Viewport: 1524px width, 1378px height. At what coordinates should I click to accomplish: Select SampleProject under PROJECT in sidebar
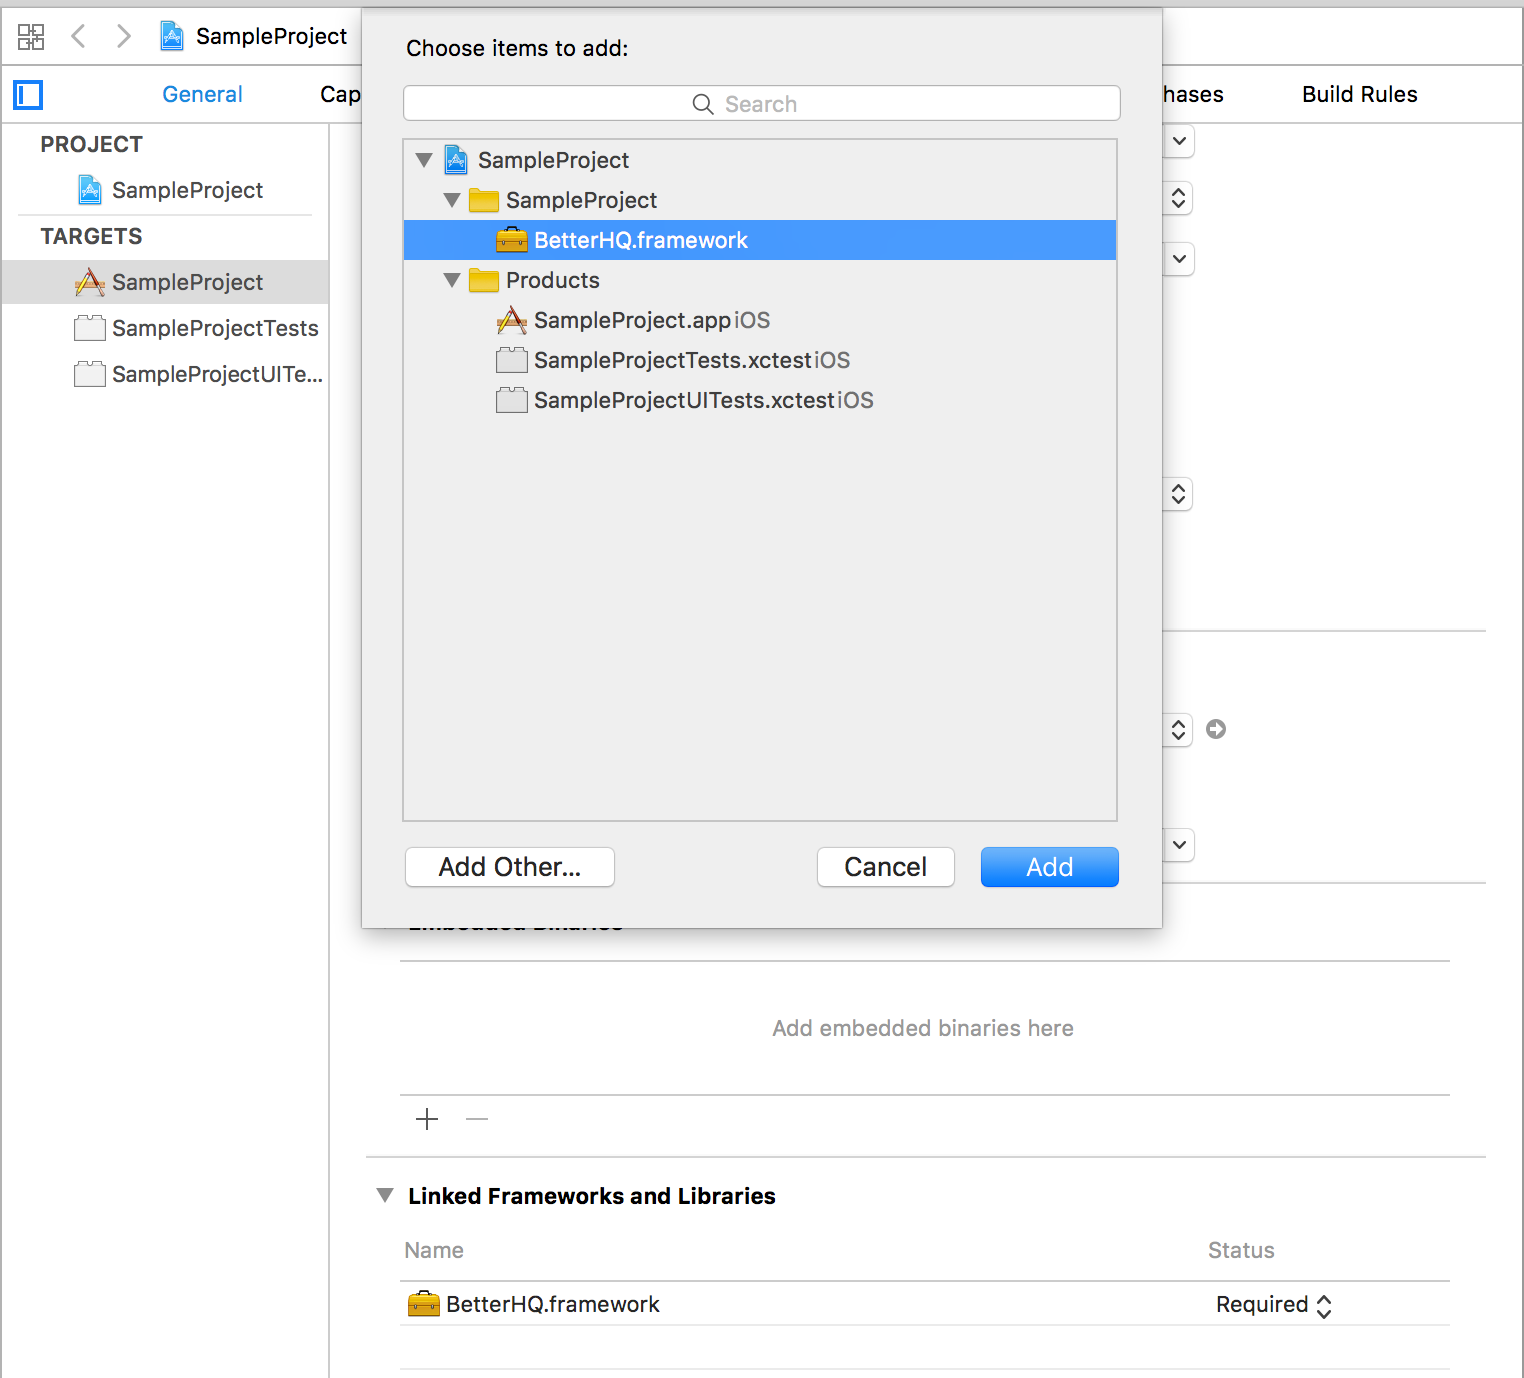tap(165, 190)
